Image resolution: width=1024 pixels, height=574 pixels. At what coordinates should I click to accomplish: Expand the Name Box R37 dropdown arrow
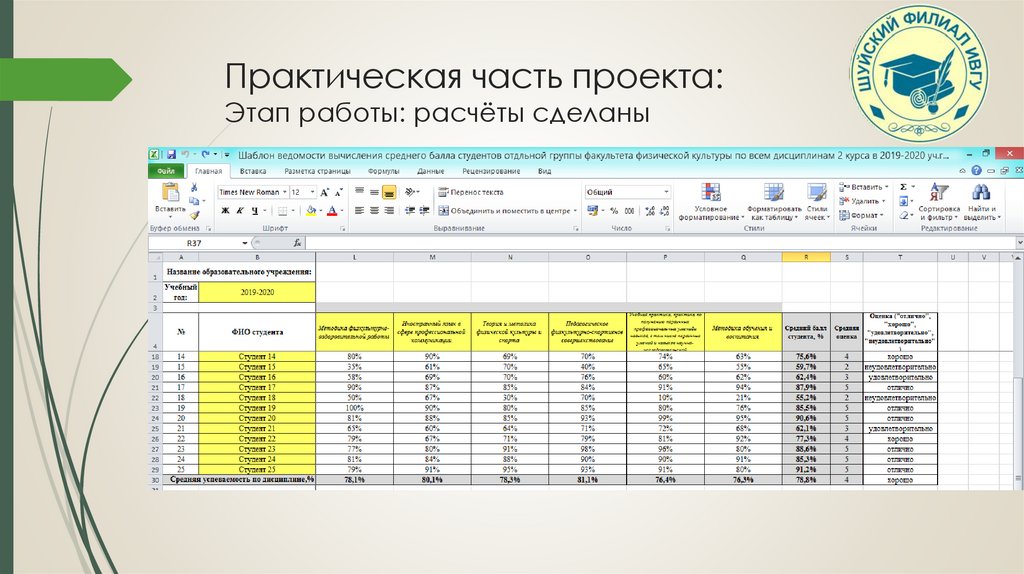(245, 243)
